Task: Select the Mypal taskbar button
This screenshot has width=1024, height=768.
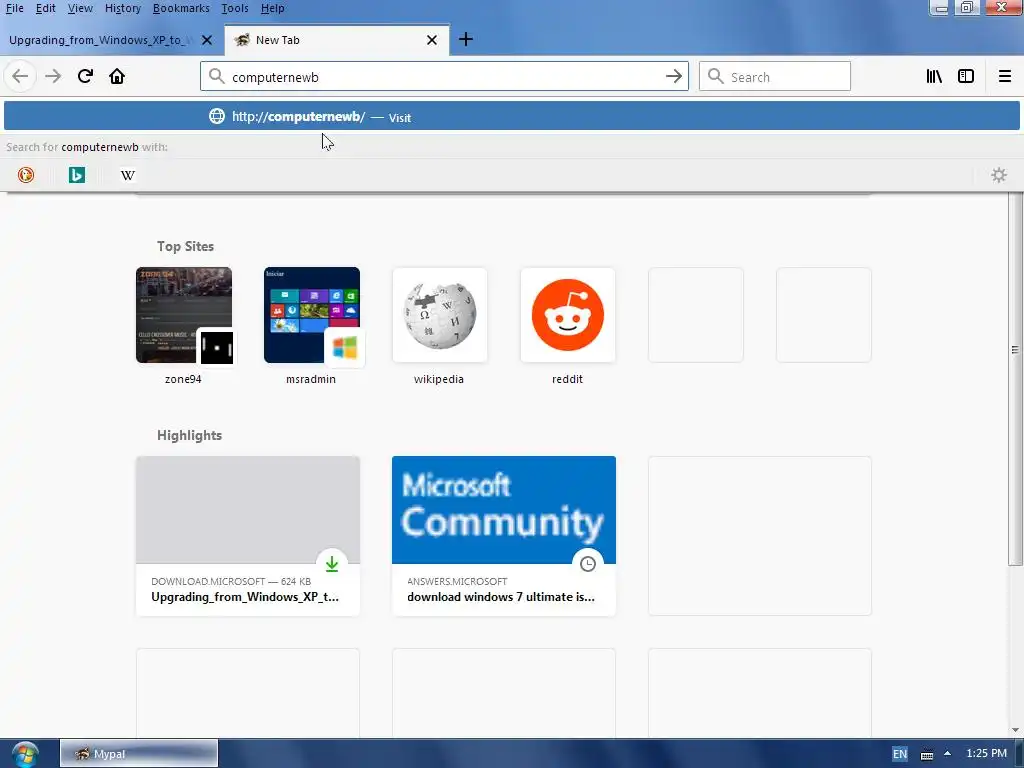Action: coord(139,754)
